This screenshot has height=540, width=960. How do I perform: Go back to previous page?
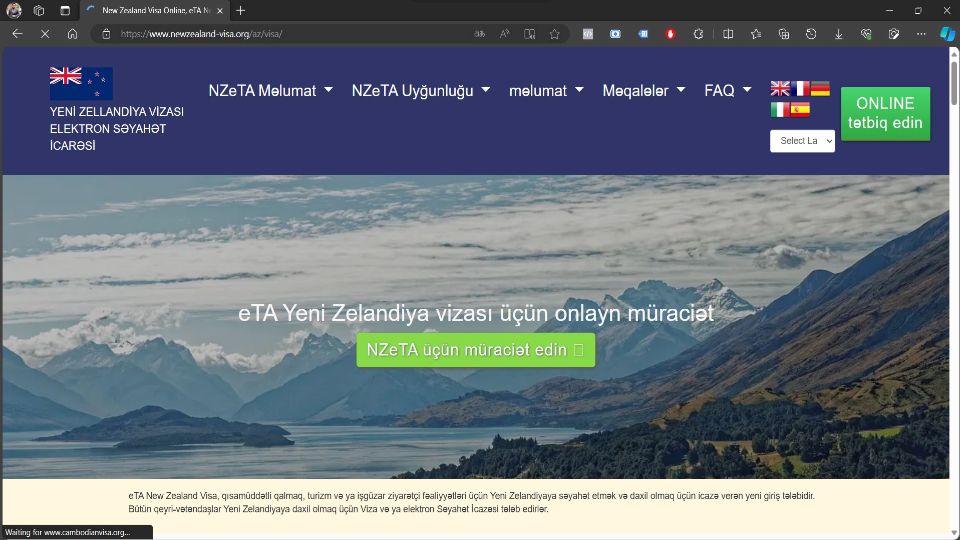[17, 34]
